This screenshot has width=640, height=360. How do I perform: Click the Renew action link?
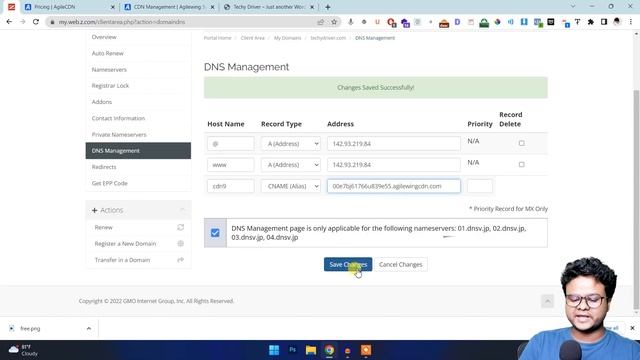pyautogui.click(x=104, y=227)
